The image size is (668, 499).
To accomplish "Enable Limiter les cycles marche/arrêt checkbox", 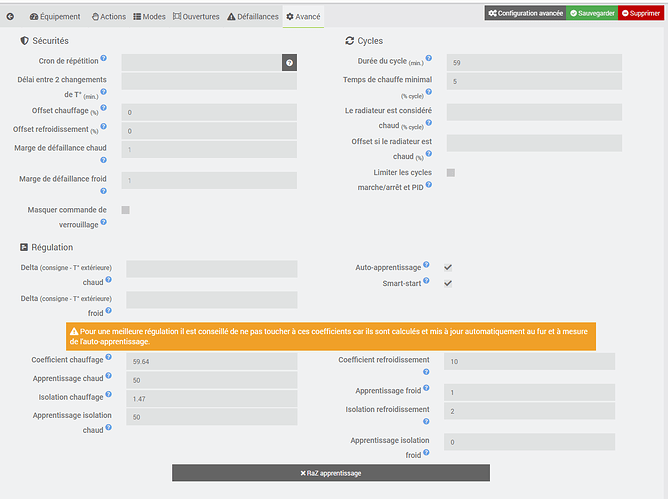I will tap(451, 173).
